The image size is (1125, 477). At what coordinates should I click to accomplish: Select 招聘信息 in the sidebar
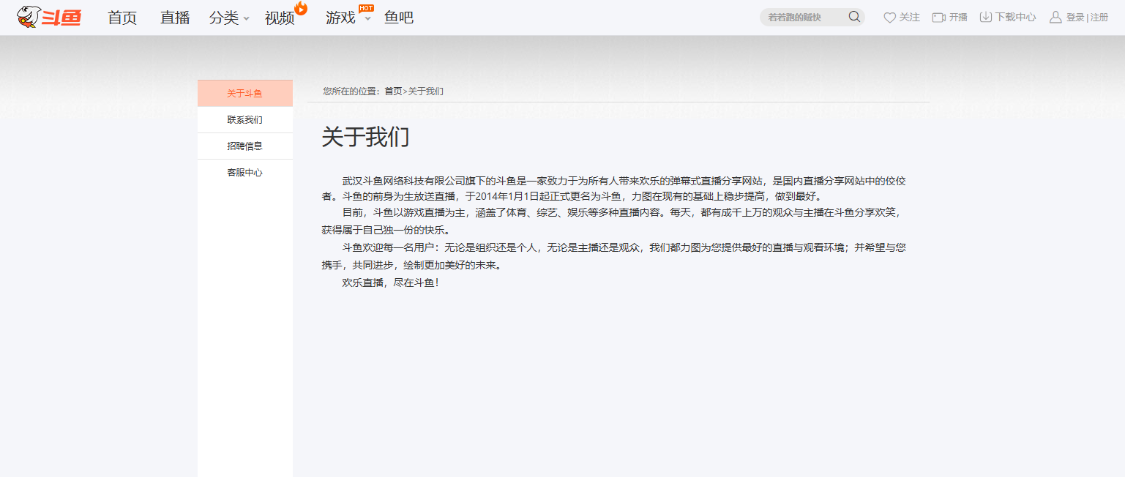(245, 146)
